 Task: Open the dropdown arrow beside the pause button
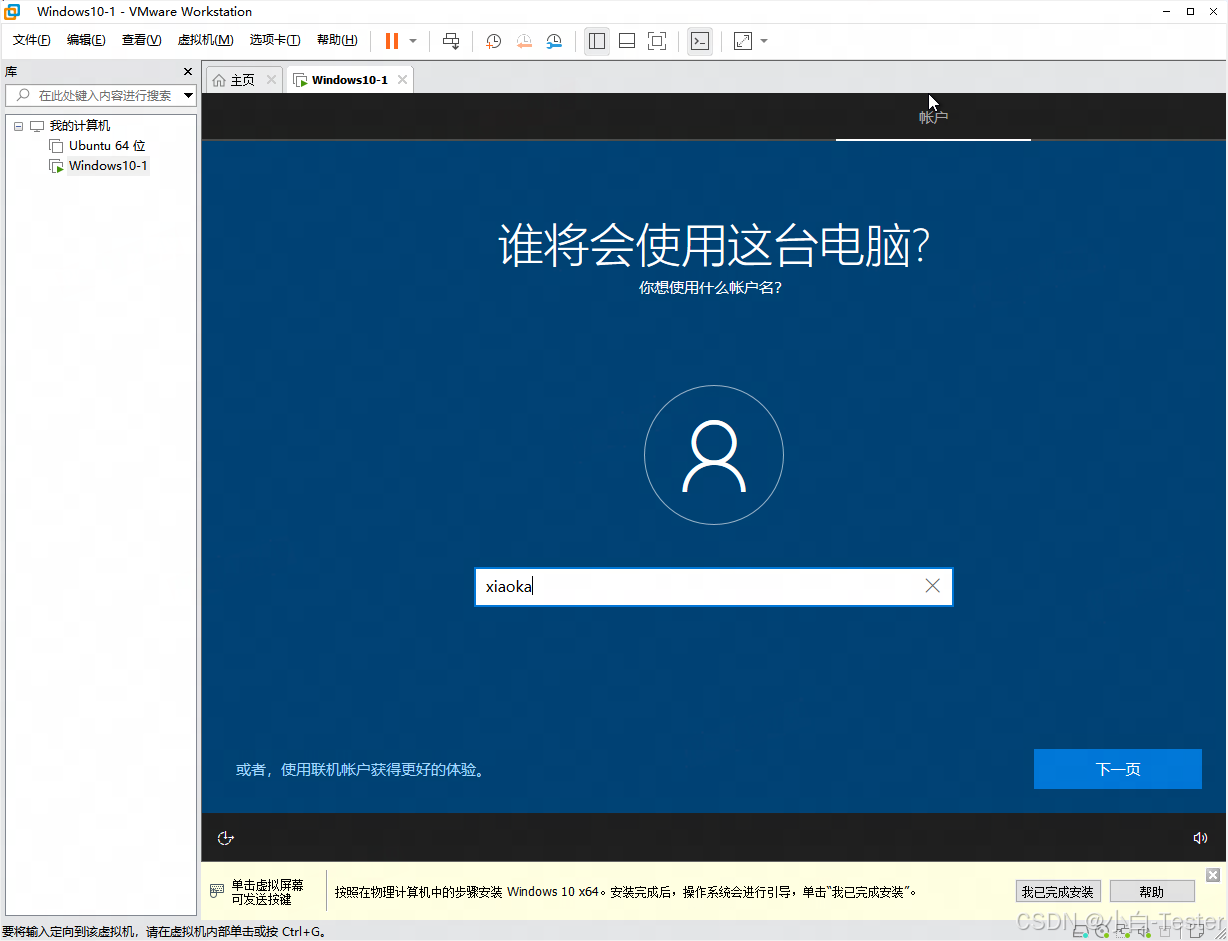413,41
